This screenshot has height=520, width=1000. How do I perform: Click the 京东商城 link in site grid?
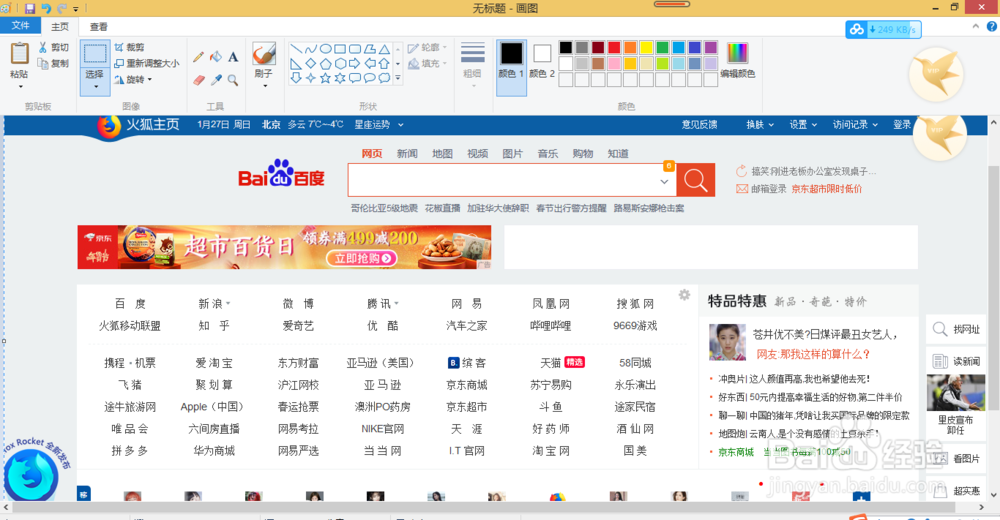pyautogui.click(x=466, y=385)
